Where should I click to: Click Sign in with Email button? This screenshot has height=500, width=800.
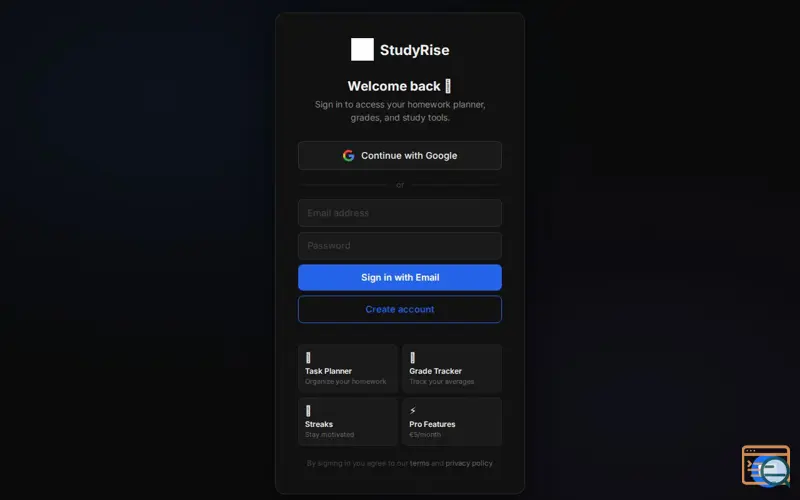coord(400,278)
